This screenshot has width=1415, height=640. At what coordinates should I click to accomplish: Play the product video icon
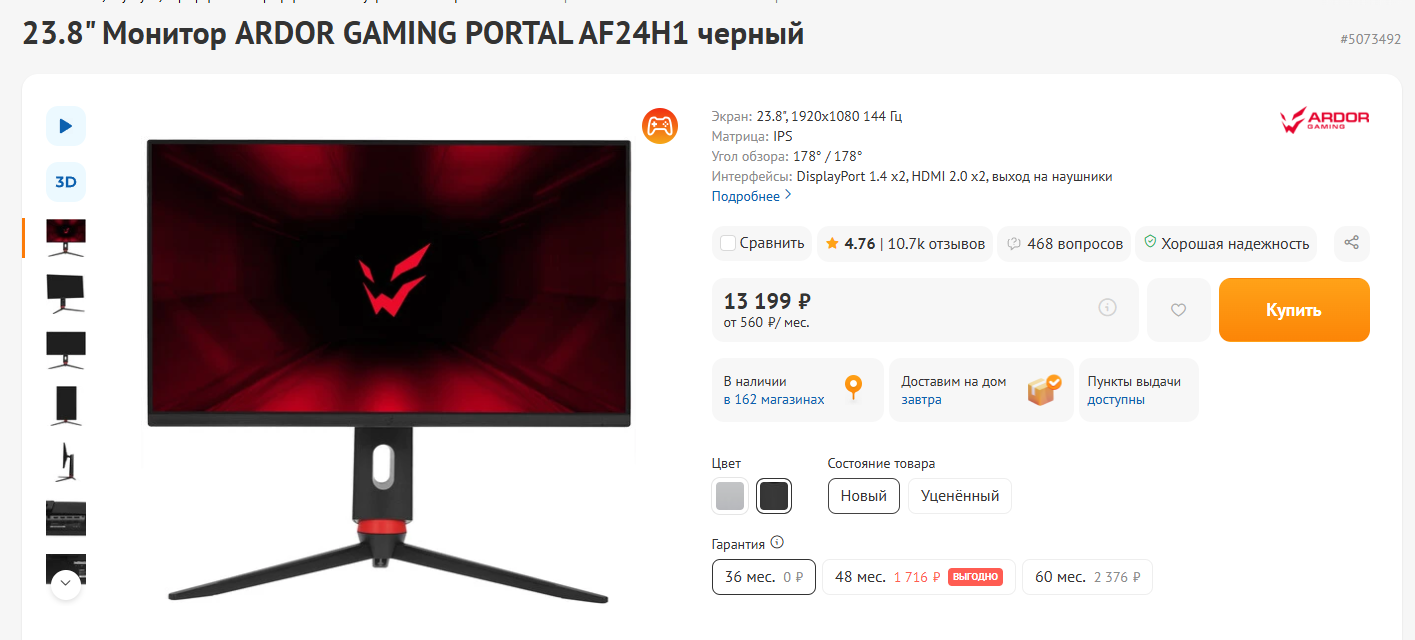(66, 126)
